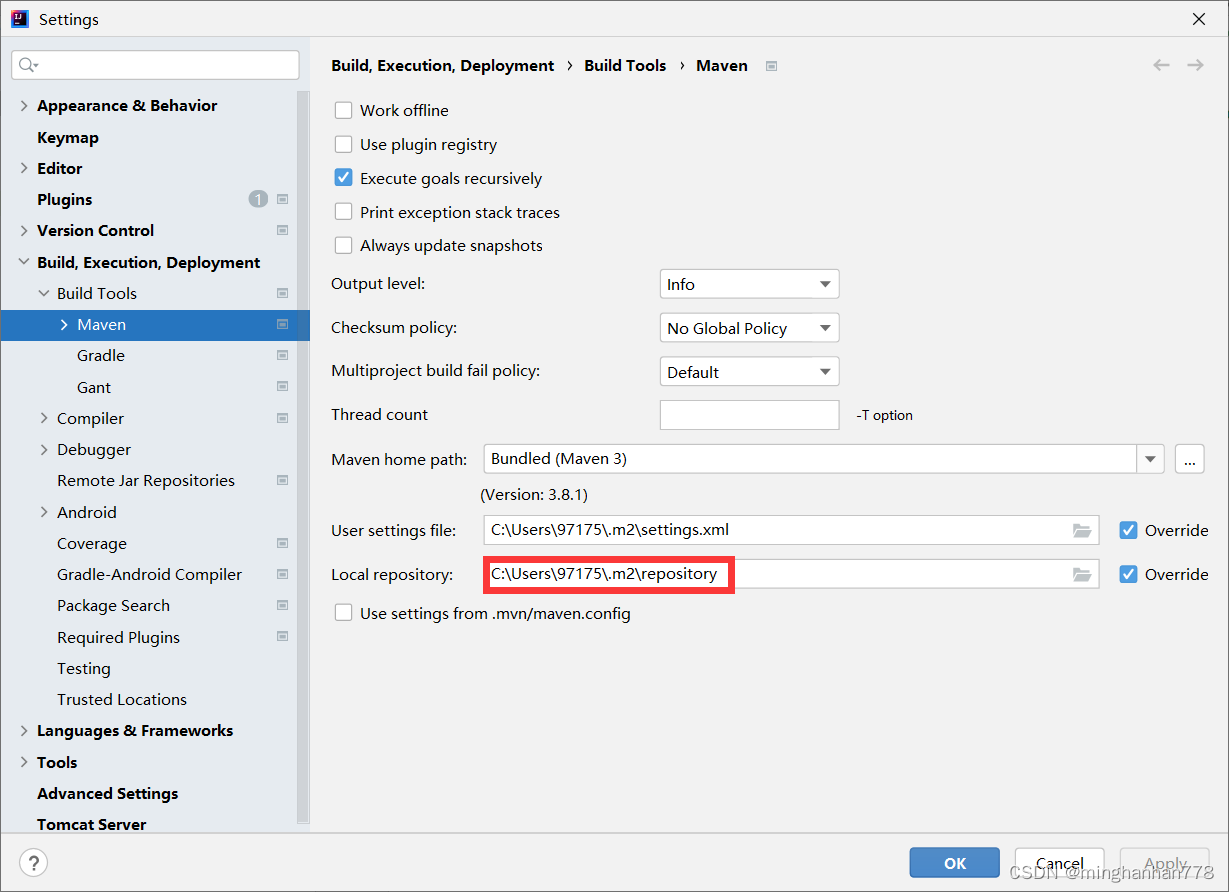
Task: Click the project-level icon beside Gradle-Android Compiler
Action: [x=283, y=574]
